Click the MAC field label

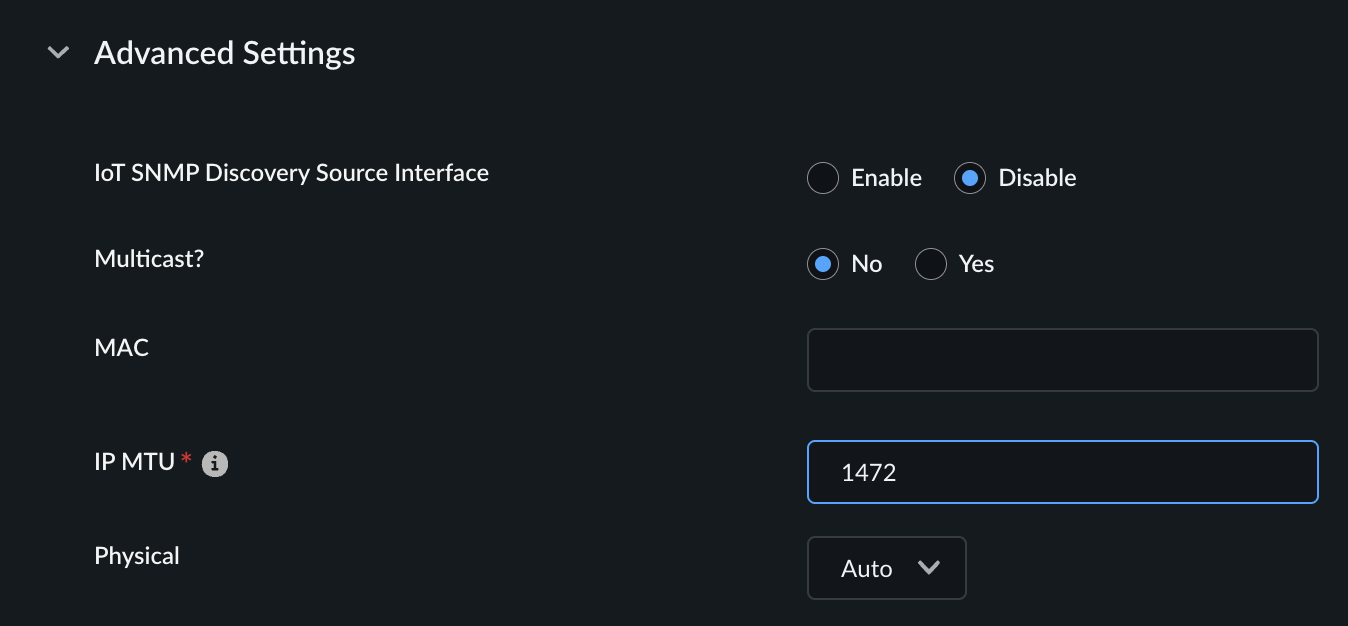click(x=121, y=348)
